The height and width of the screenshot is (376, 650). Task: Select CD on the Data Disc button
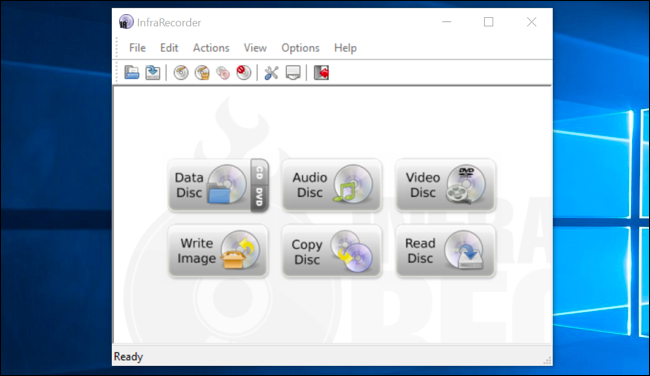click(x=260, y=172)
